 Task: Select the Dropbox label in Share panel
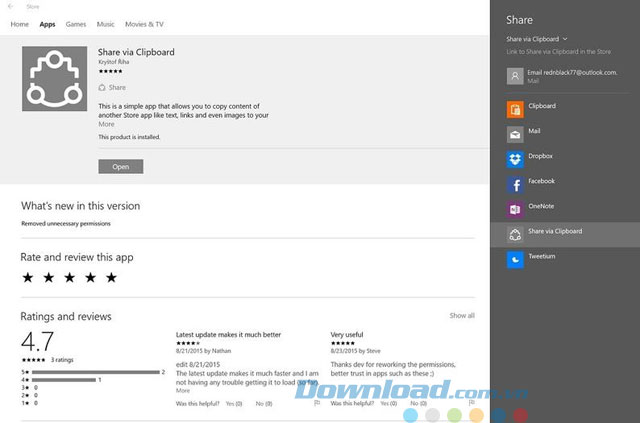[x=540, y=156]
